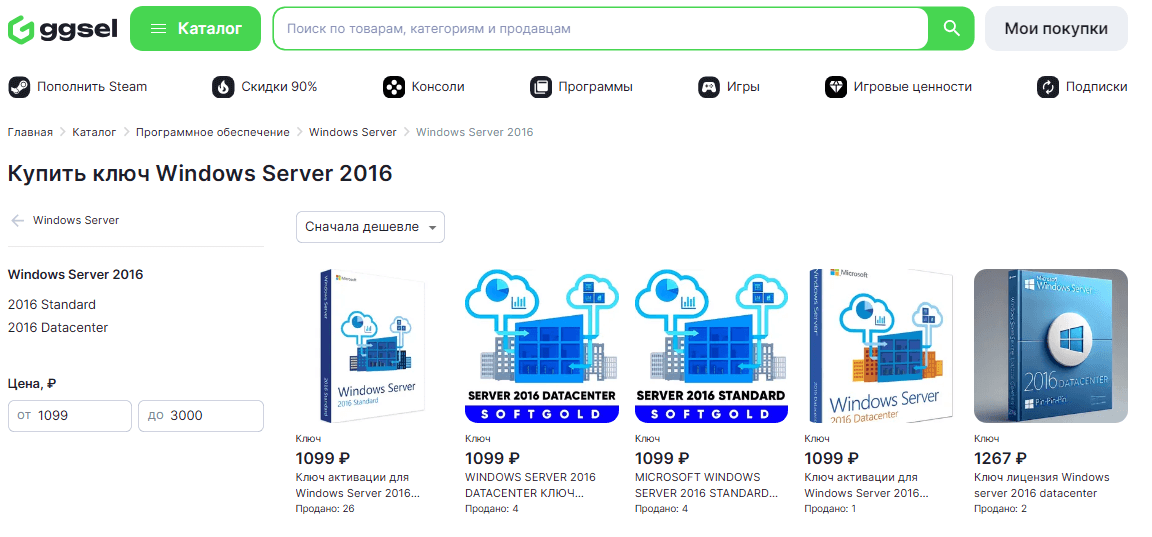Click the Консоли four-dots icon
Screen dimensions: 1152x537
(394, 87)
